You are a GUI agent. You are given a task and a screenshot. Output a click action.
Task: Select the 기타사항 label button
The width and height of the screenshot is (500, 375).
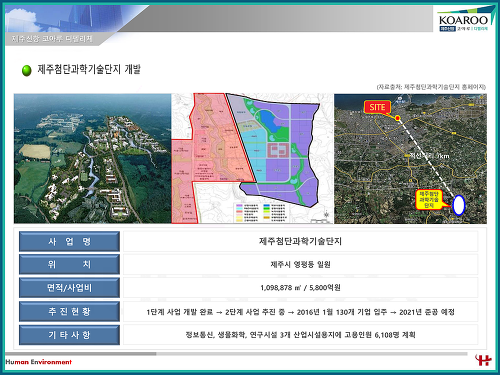(x=69, y=335)
